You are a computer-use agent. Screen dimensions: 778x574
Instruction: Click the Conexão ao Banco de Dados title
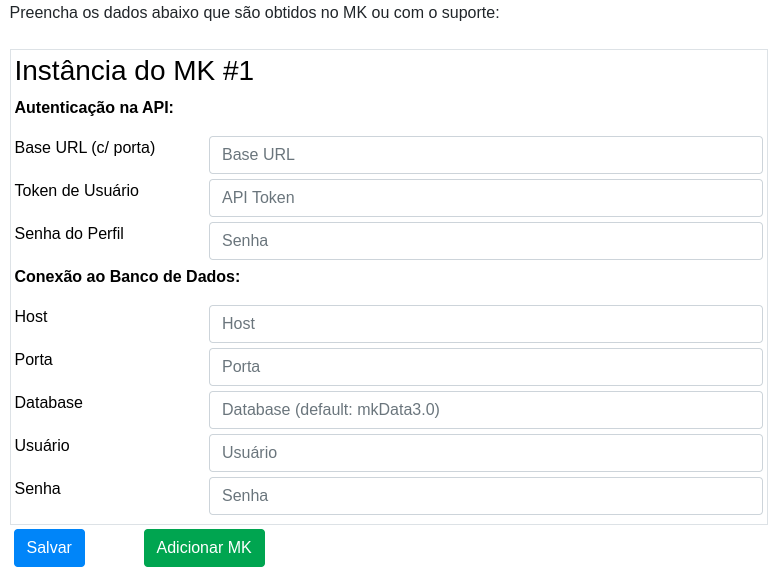127,276
